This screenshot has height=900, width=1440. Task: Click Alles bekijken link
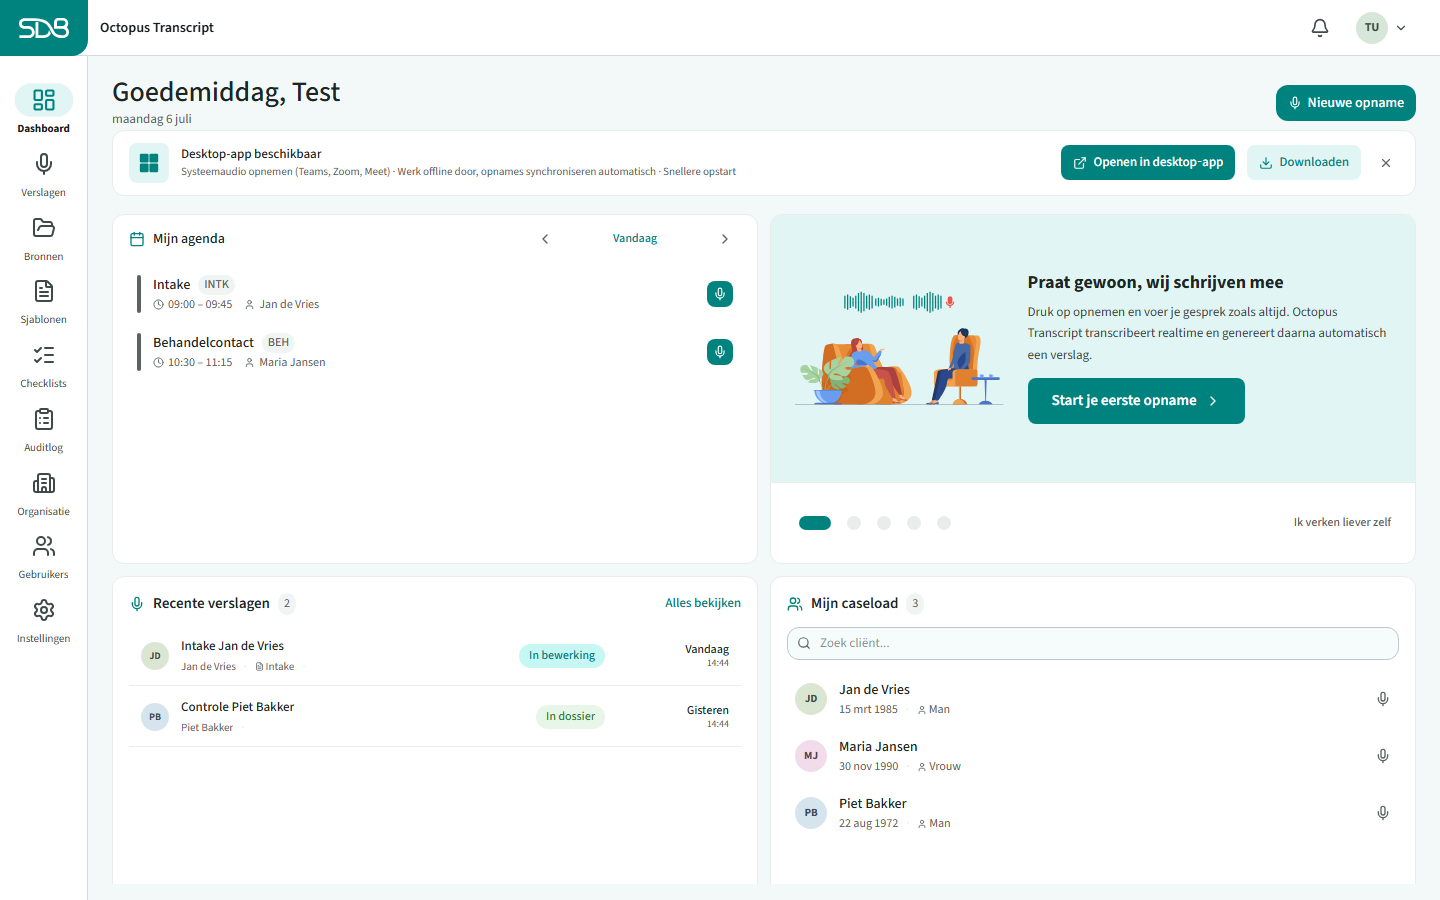click(x=703, y=603)
